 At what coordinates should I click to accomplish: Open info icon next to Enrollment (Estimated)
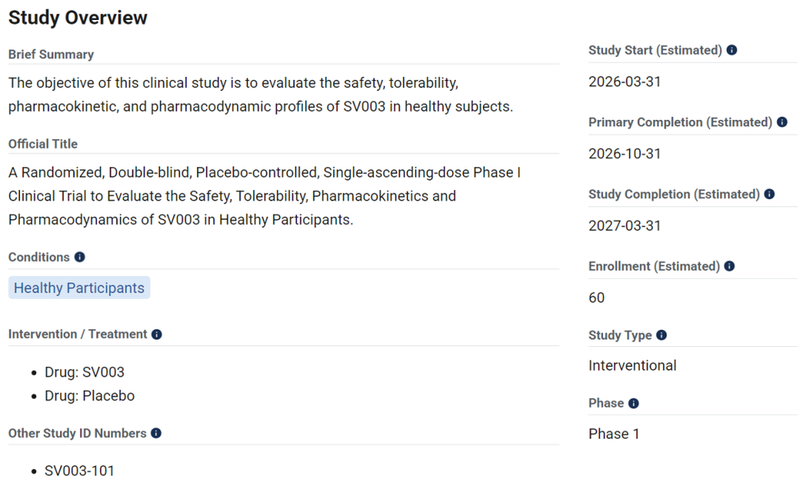click(x=730, y=266)
